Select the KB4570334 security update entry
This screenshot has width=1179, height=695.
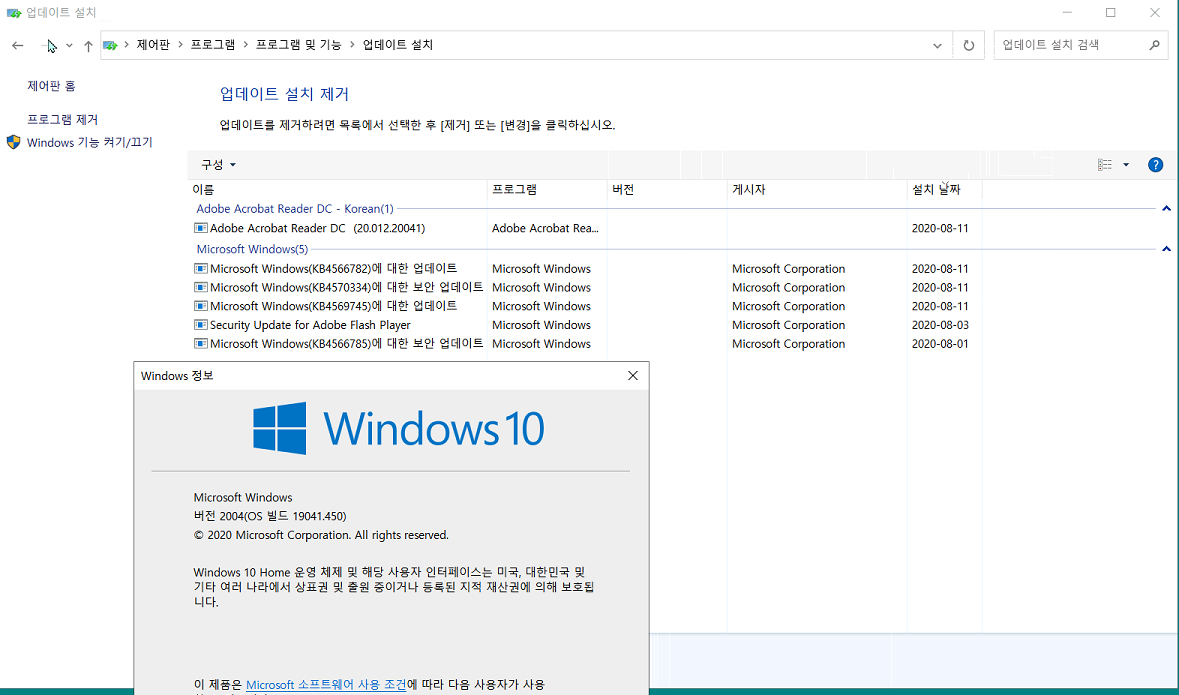pyautogui.click(x=347, y=287)
